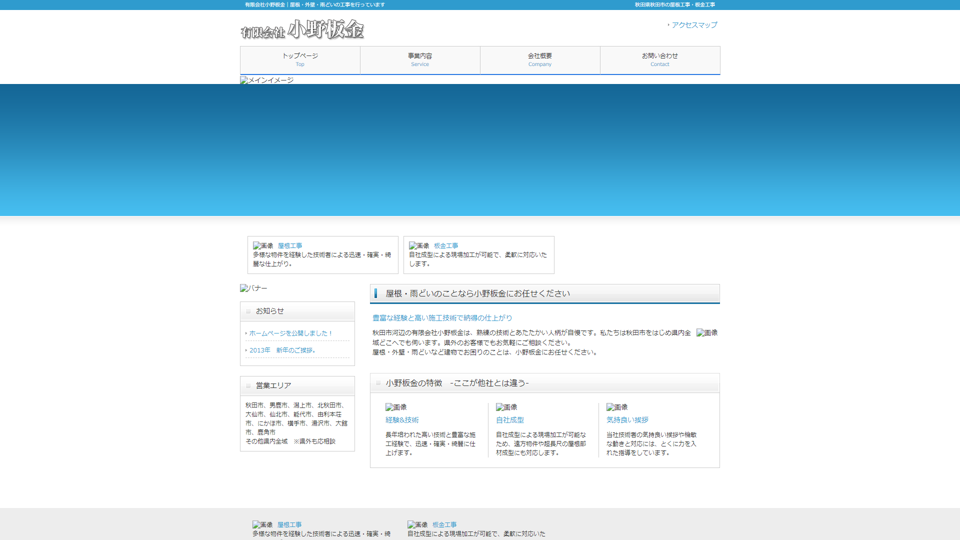
Task: Click the image icon above 経験&技術
Action: pos(396,408)
